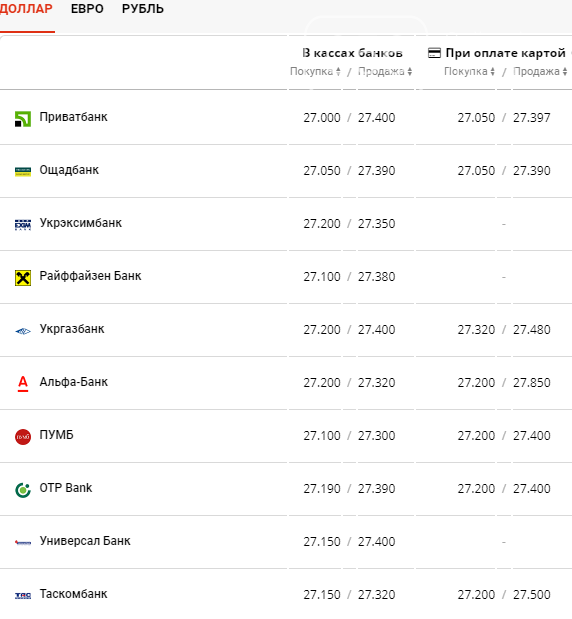572x619 pixels.
Task: Click the OTP Bank green logo
Action: point(23,490)
